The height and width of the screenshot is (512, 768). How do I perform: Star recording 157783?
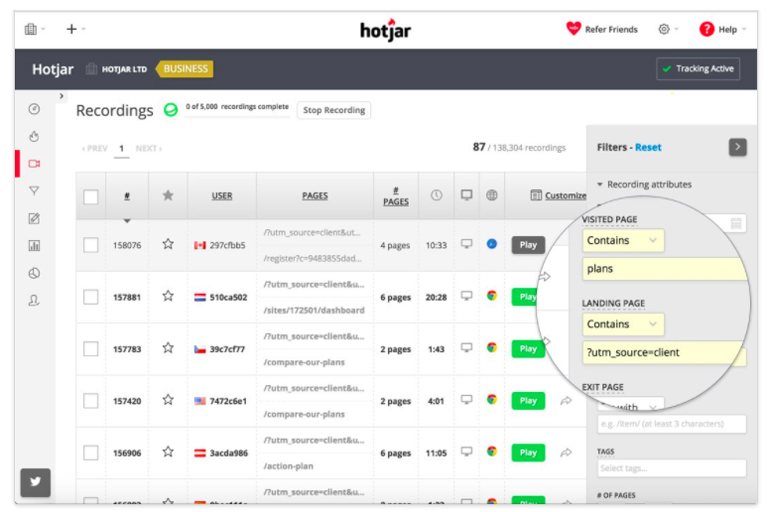pyautogui.click(x=168, y=348)
